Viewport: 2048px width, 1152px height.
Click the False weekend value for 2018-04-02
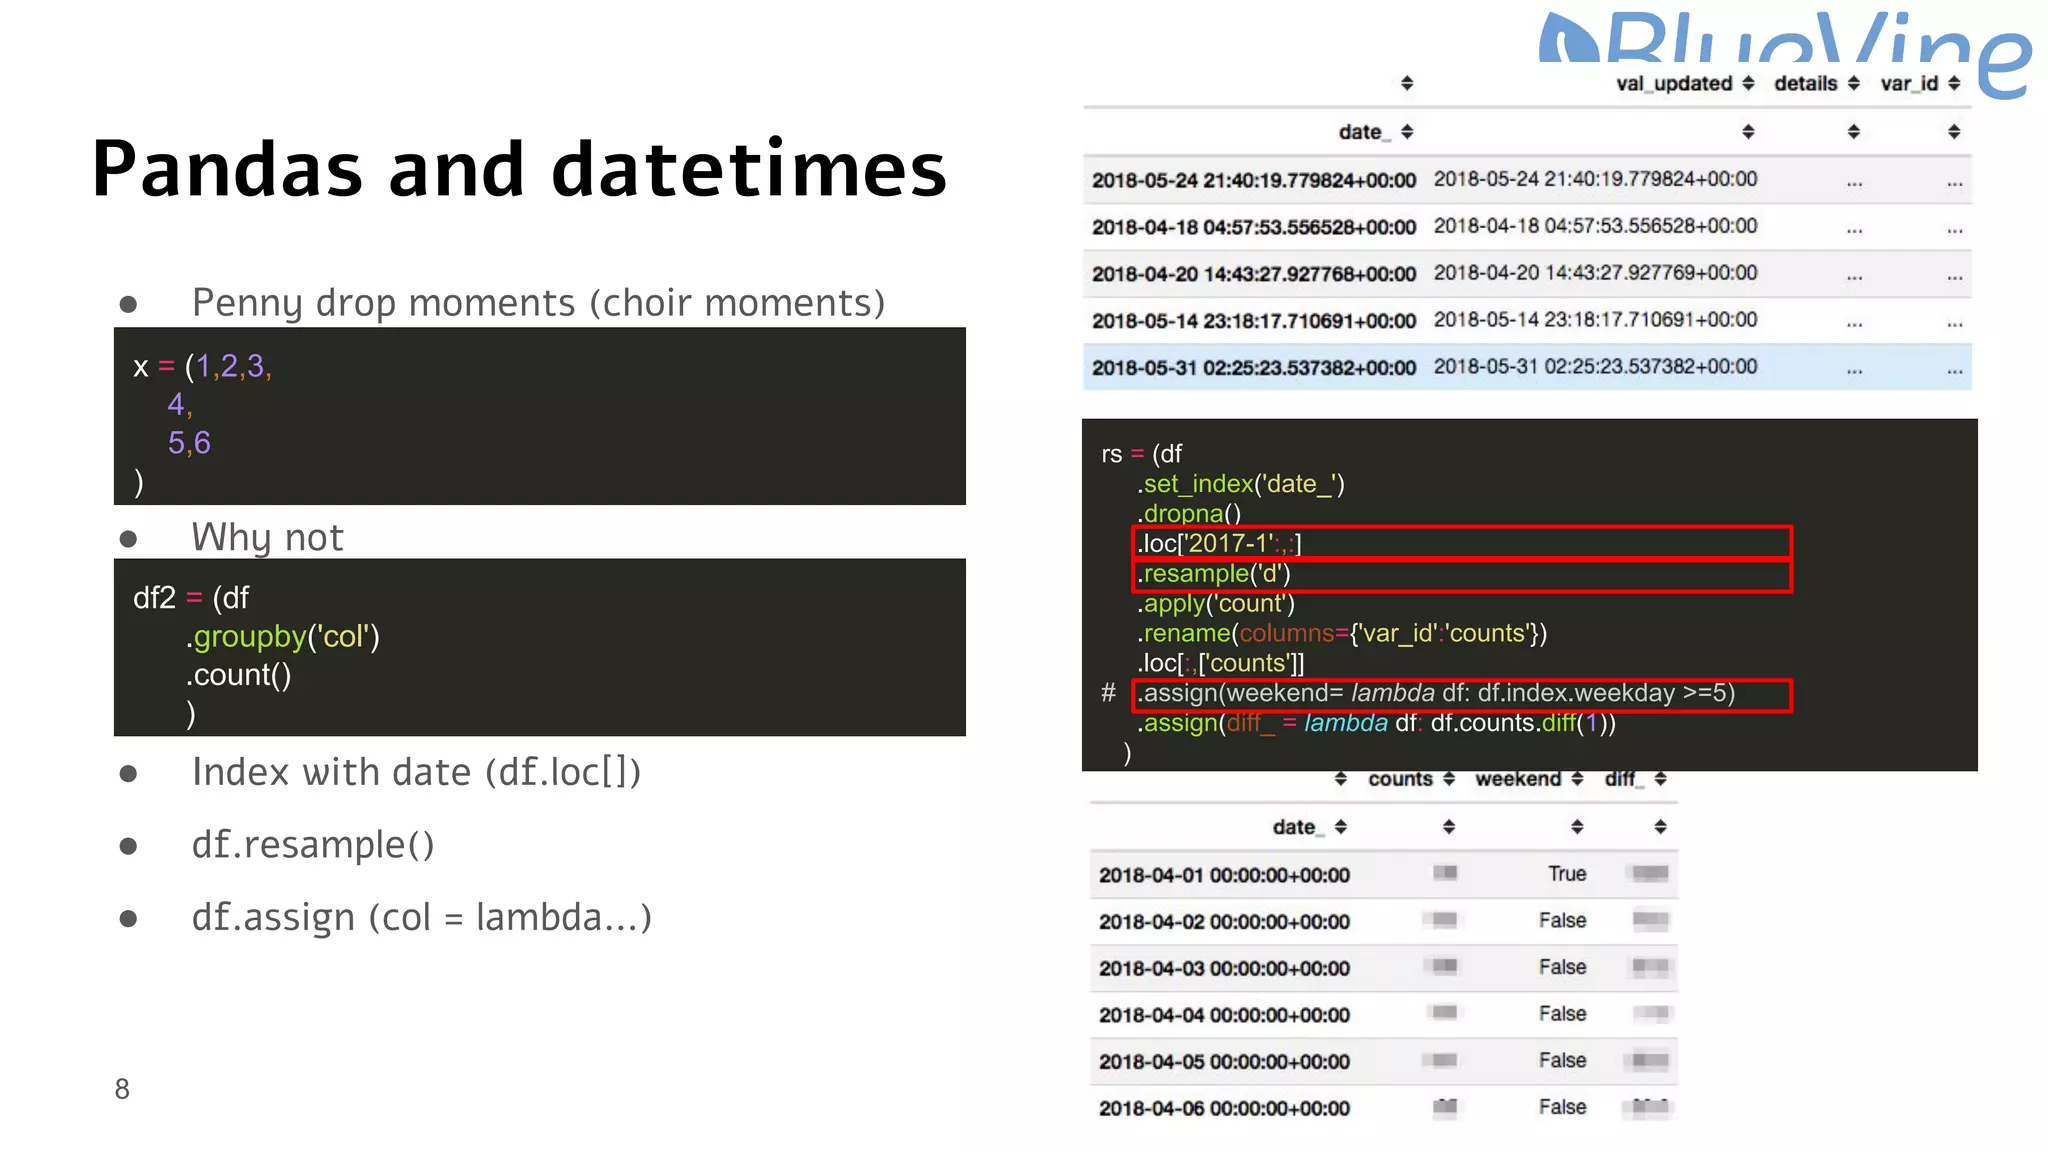[1562, 920]
